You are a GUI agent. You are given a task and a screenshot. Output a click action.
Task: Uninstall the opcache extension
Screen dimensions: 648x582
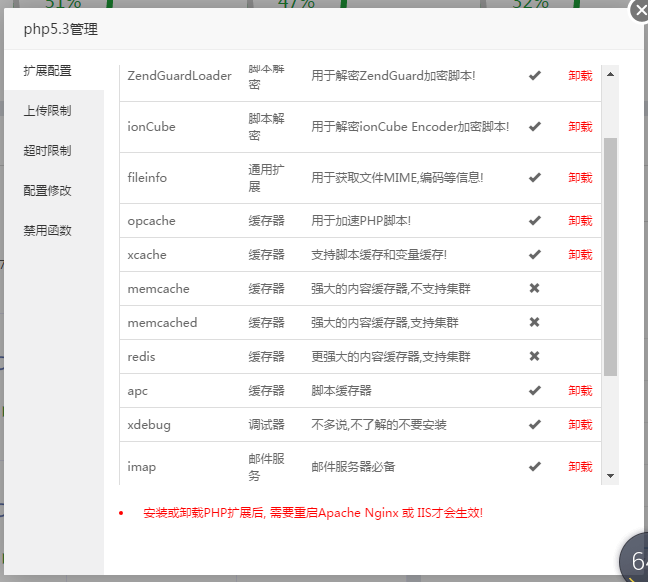(x=580, y=221)
